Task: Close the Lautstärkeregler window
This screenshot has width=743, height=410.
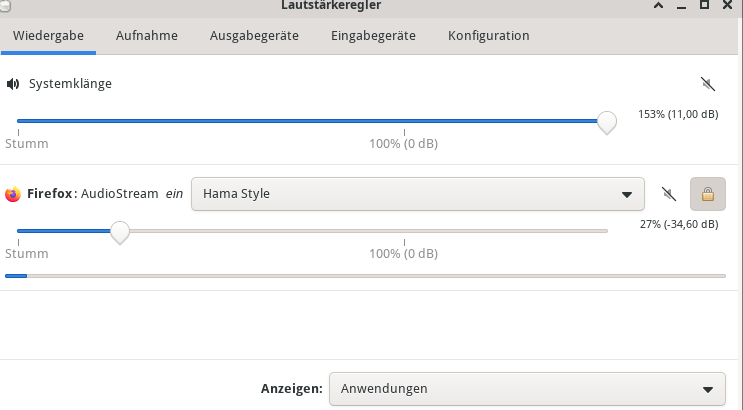Action: coord(729,6)
